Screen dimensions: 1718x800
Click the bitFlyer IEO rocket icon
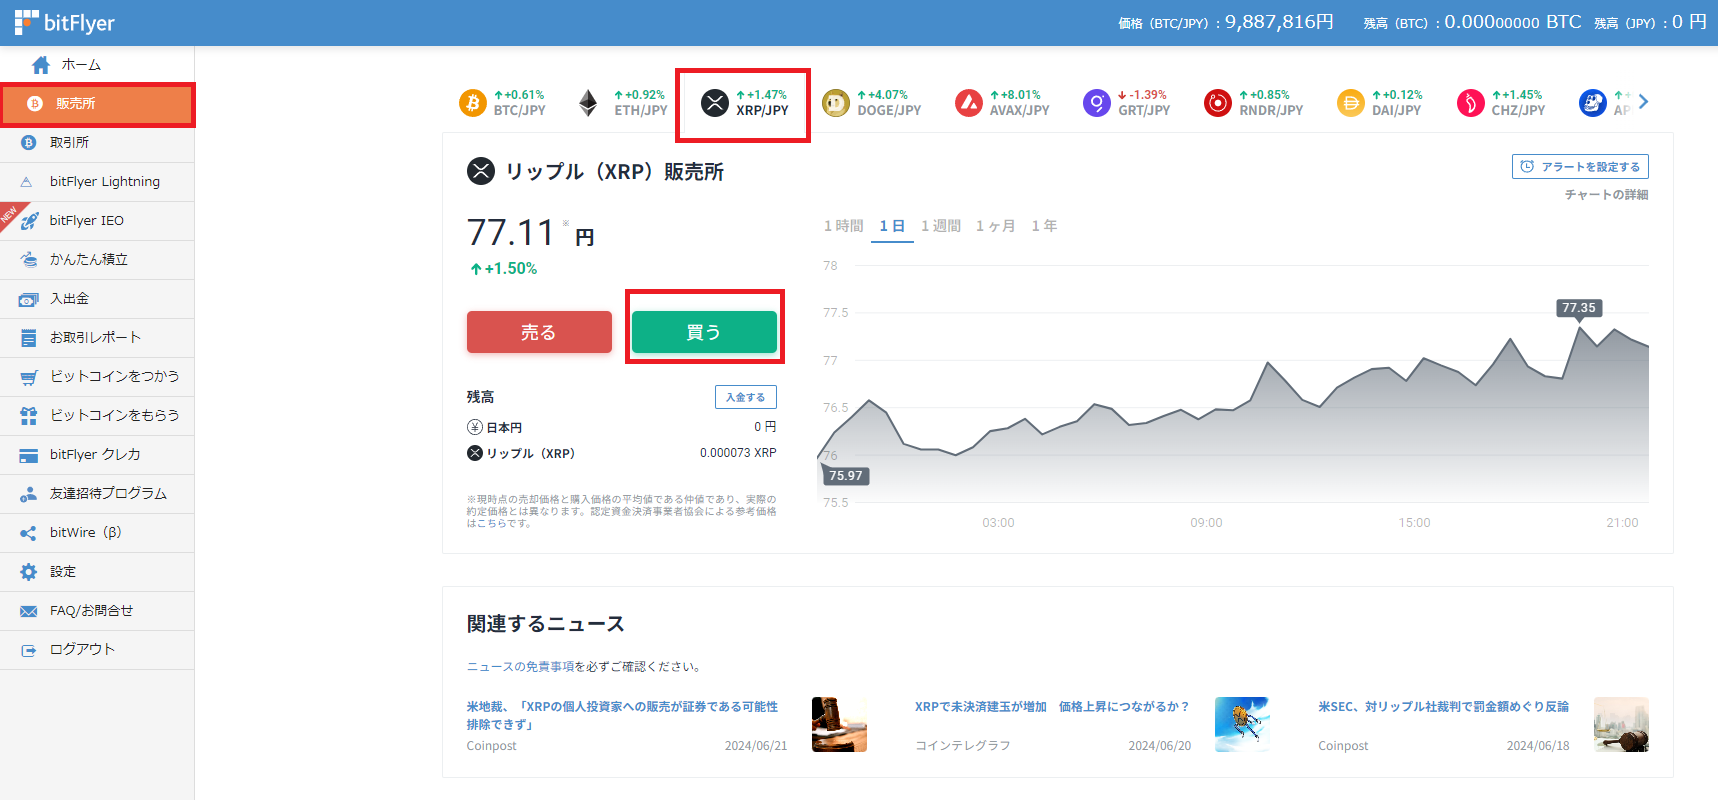29,221
